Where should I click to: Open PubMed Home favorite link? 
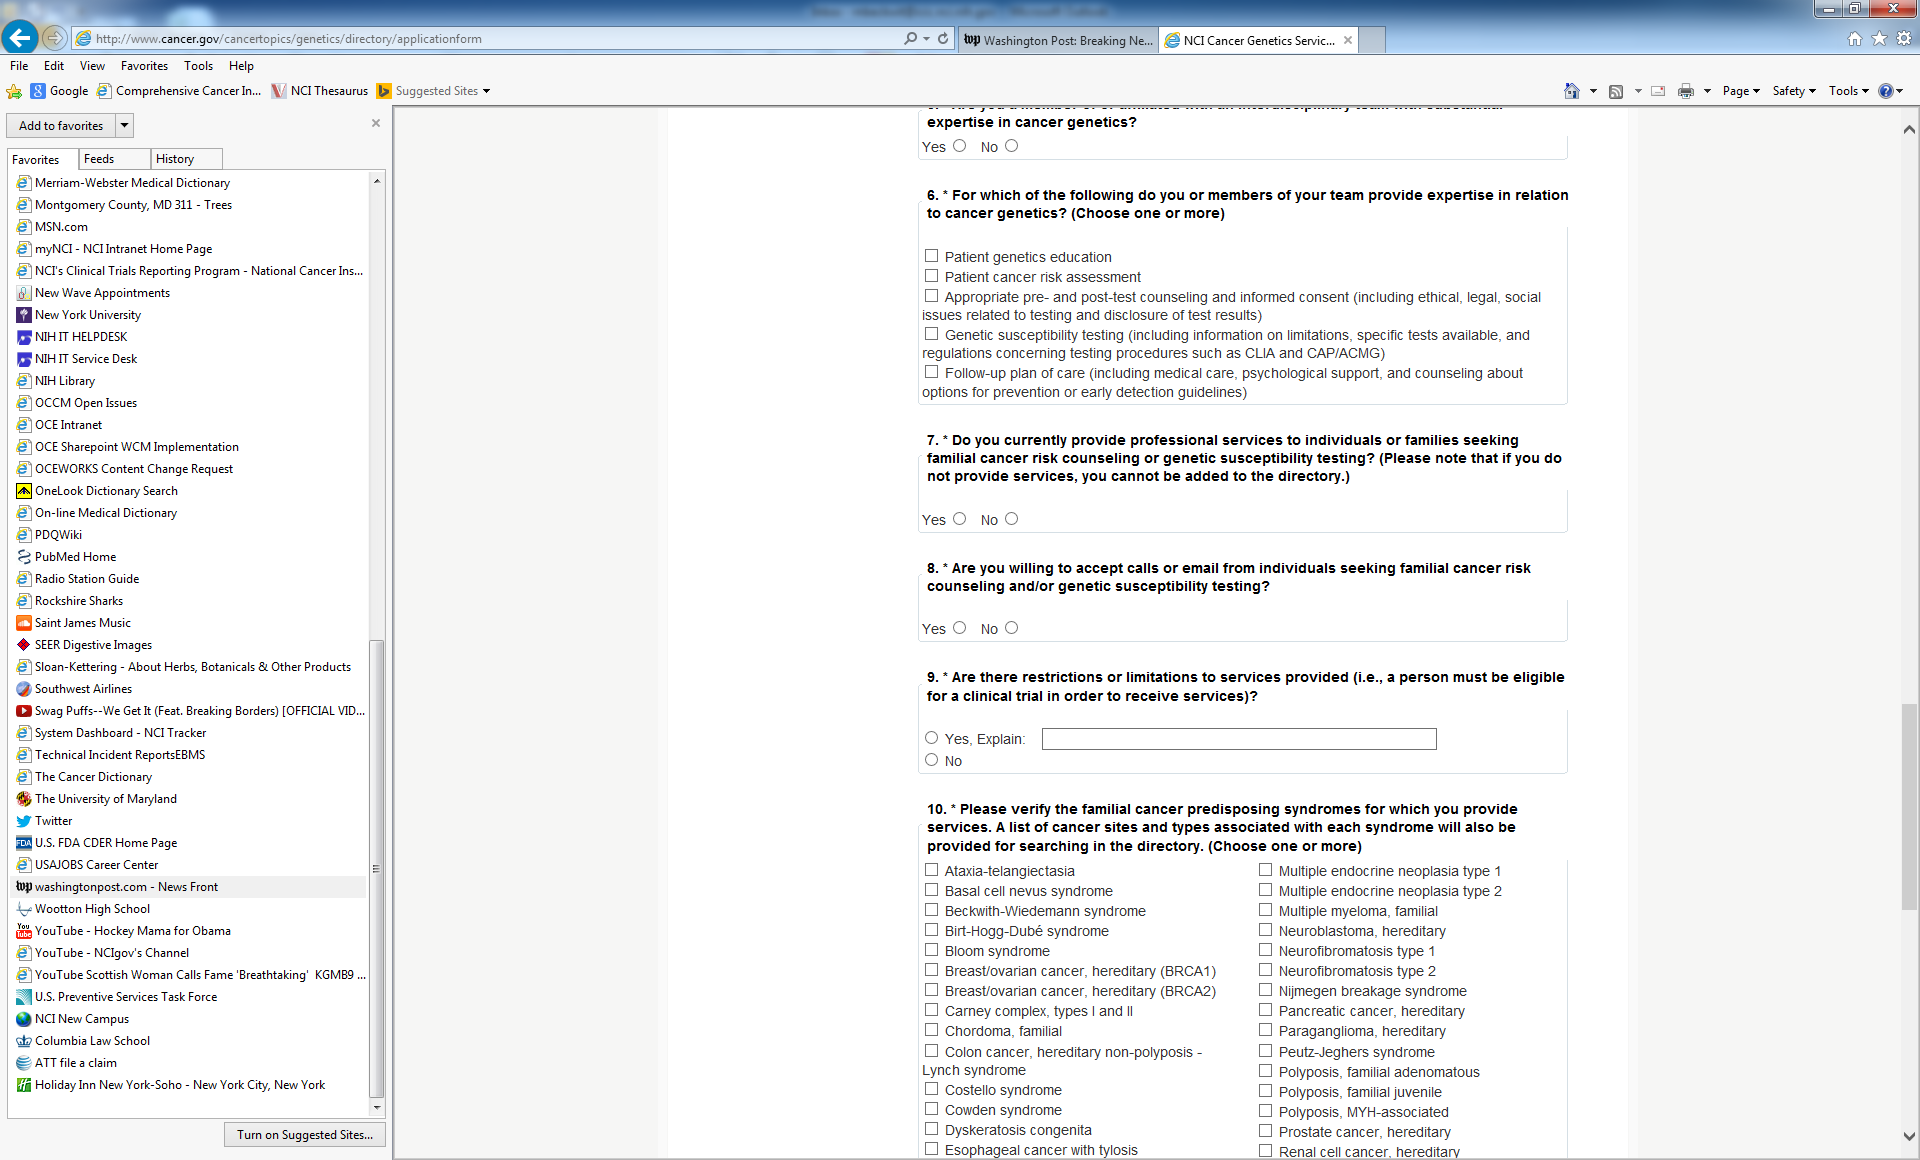pos(75,557)
